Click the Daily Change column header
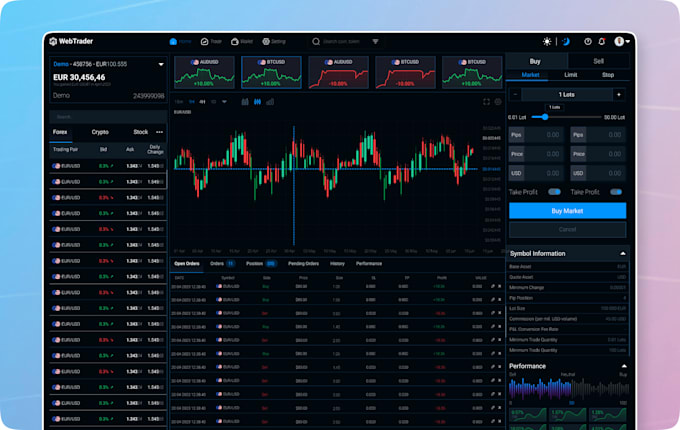The image size is (680, 430). coord(155,150)
